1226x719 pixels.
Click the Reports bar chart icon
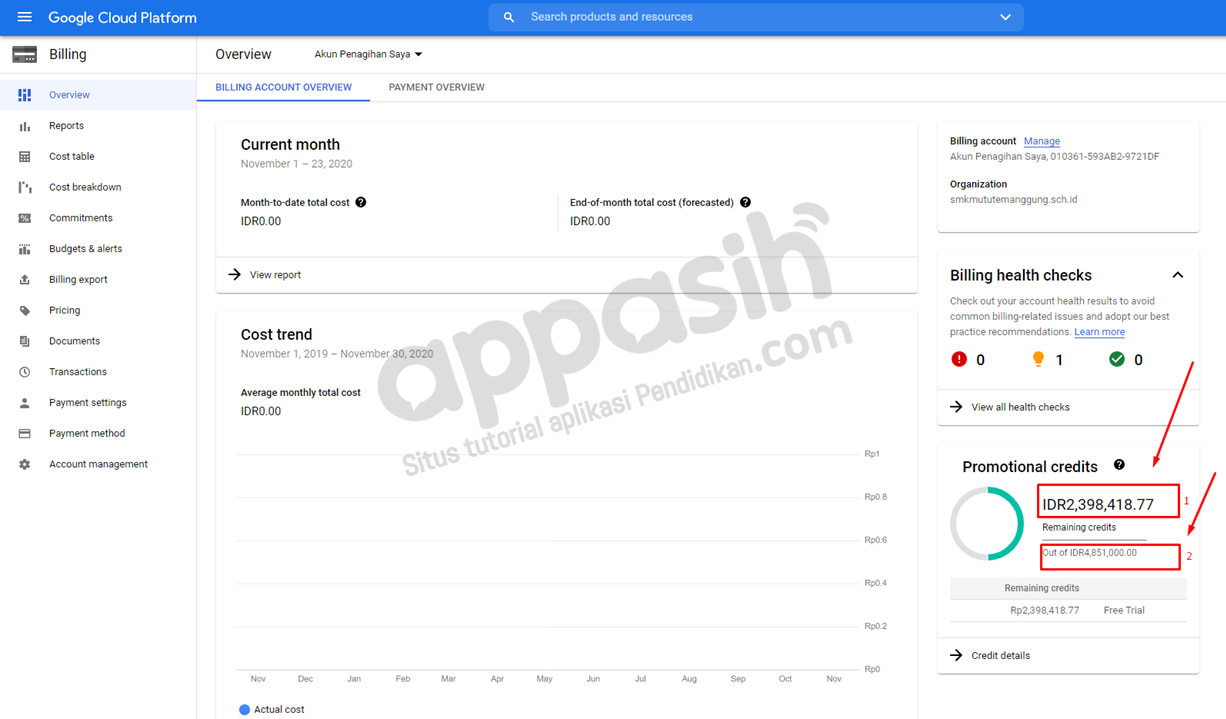[x=25, y=126]
